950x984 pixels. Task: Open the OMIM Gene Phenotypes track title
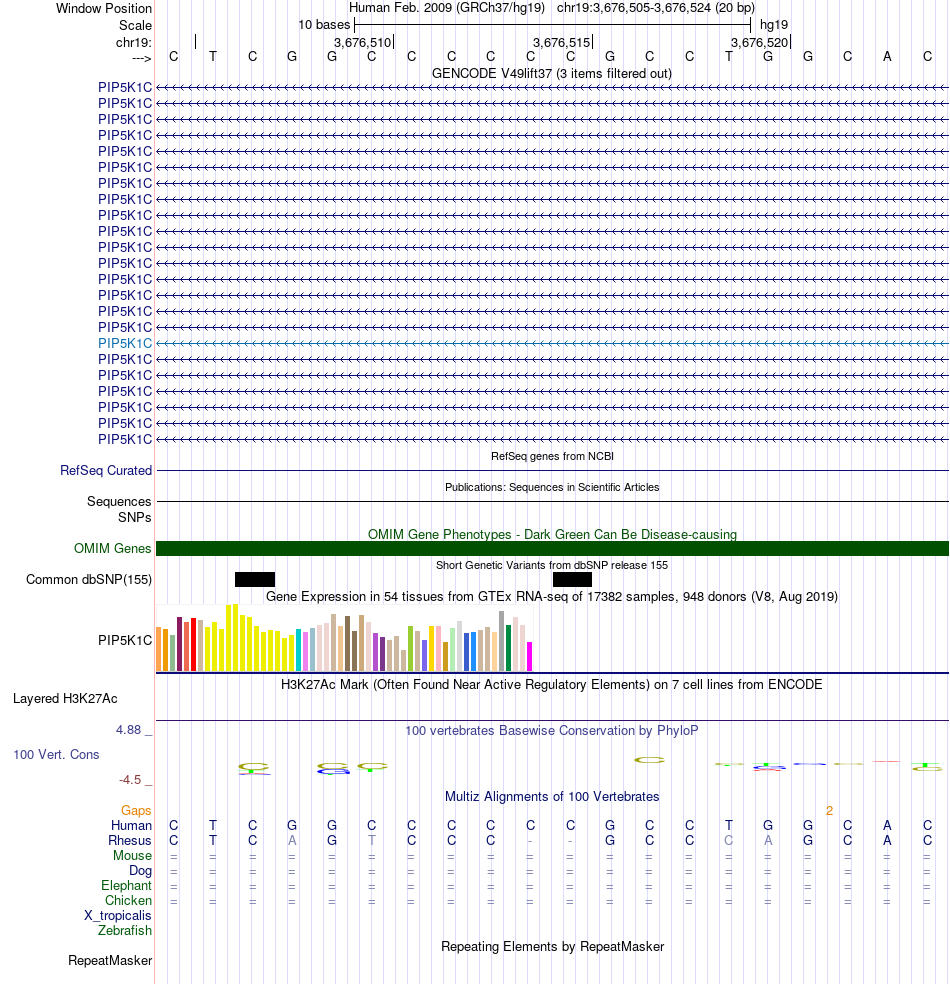552,535
